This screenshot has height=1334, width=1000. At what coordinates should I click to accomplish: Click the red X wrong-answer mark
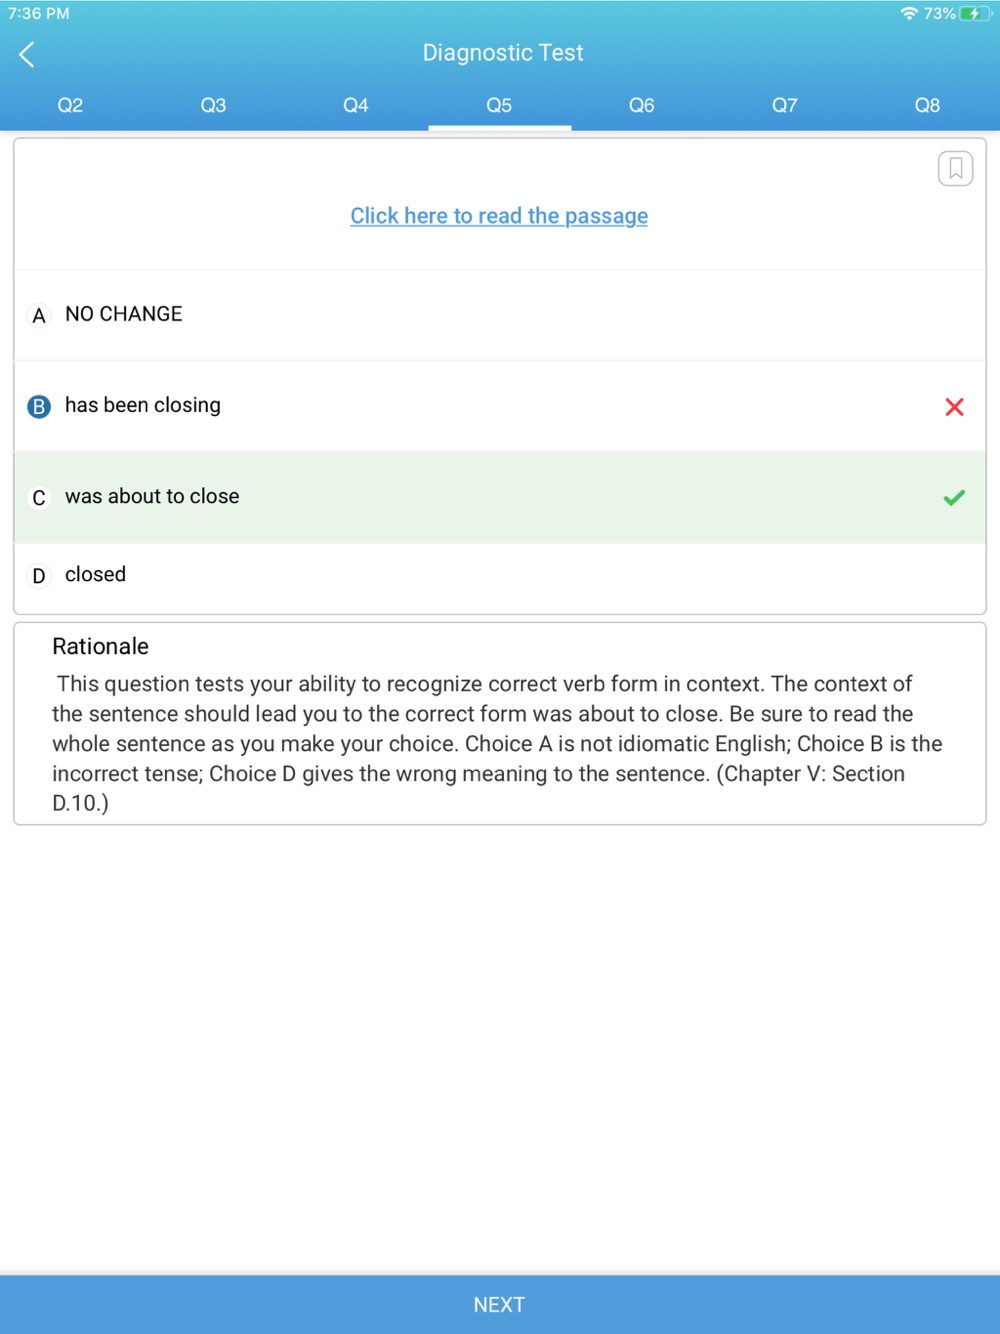point(954,407)
